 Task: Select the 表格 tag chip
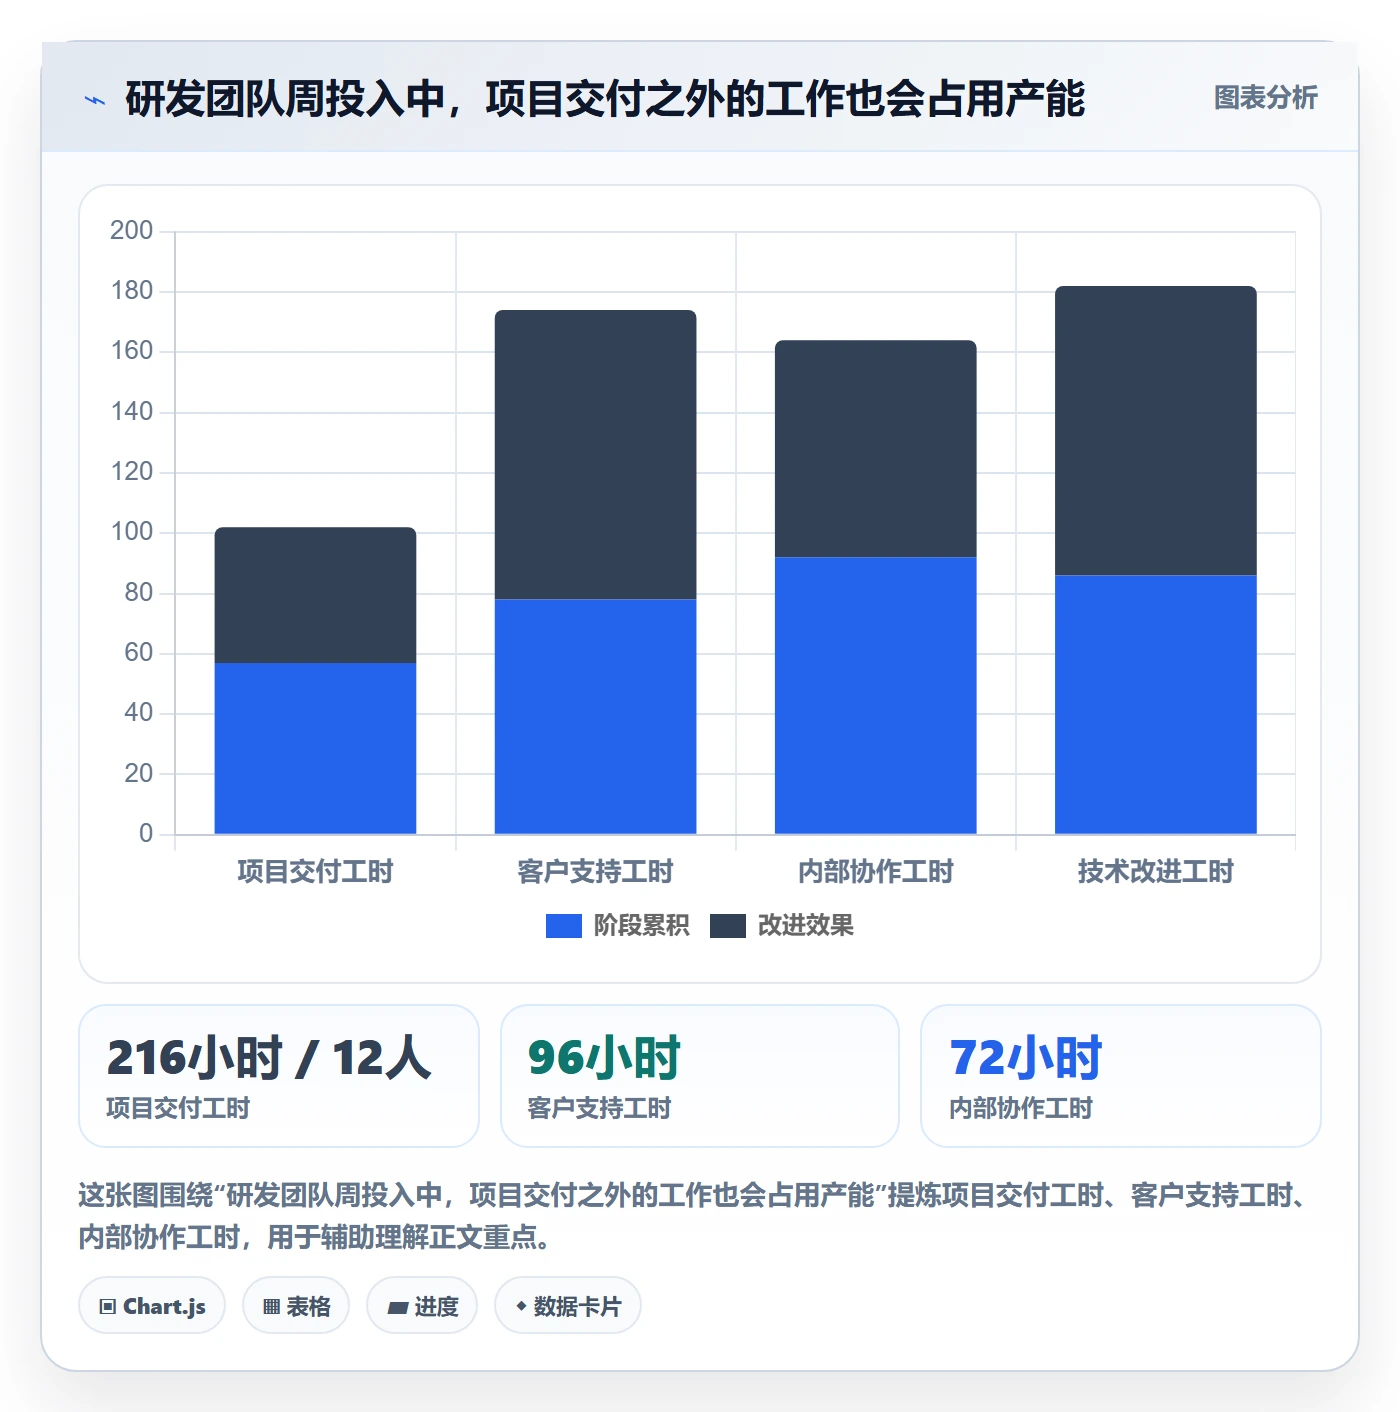click(296, 1305)
